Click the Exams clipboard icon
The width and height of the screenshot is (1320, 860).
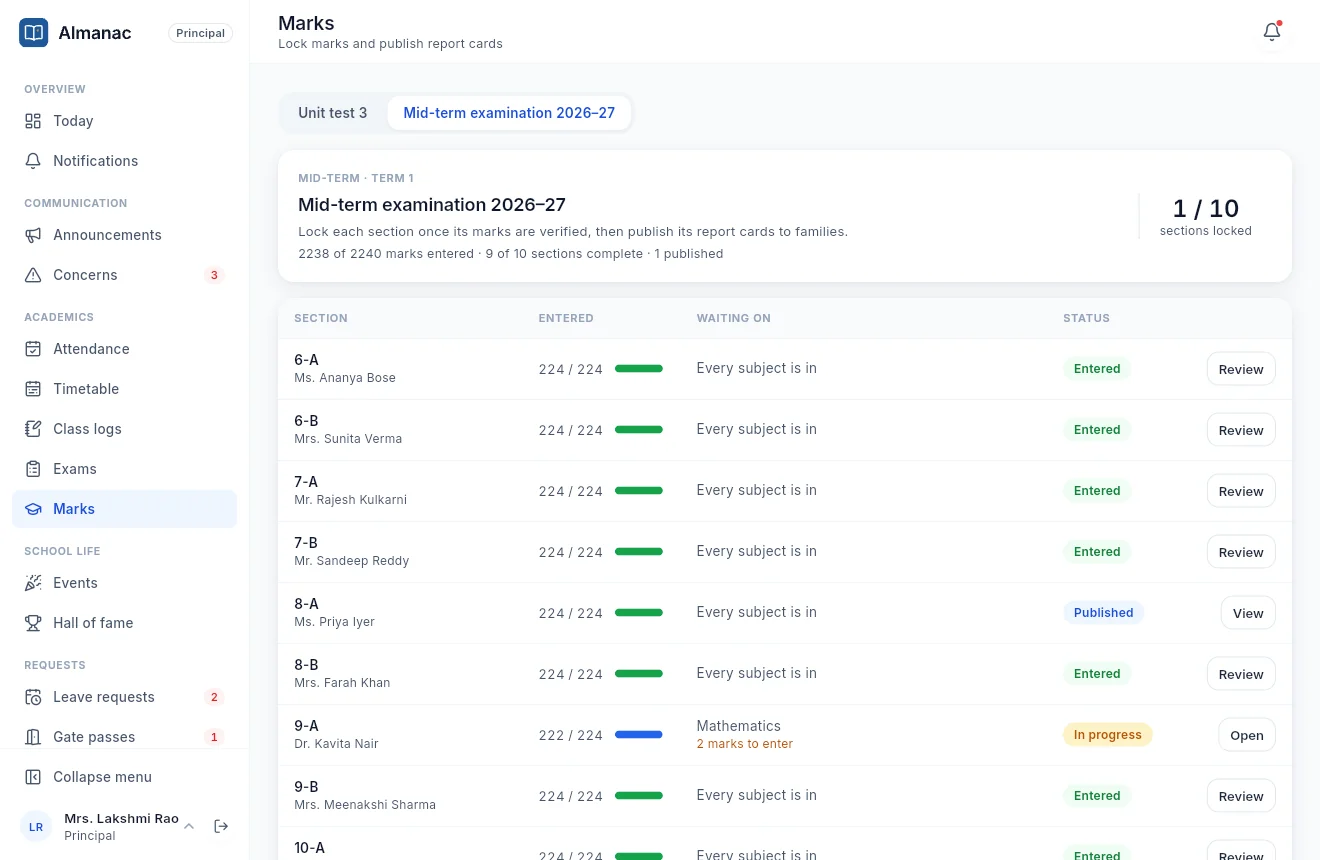point(33,469)
